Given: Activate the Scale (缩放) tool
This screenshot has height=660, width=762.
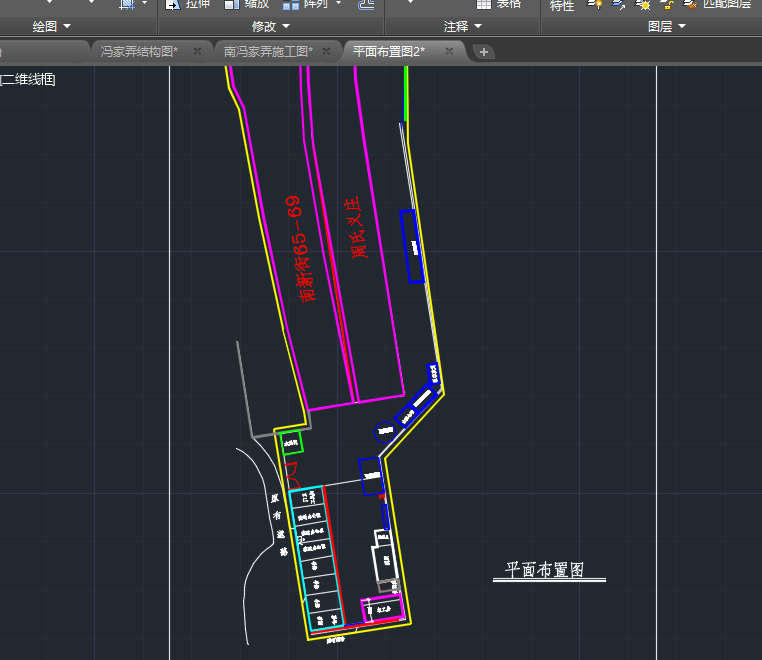Looking at the screenshot, I should (246, 4).
